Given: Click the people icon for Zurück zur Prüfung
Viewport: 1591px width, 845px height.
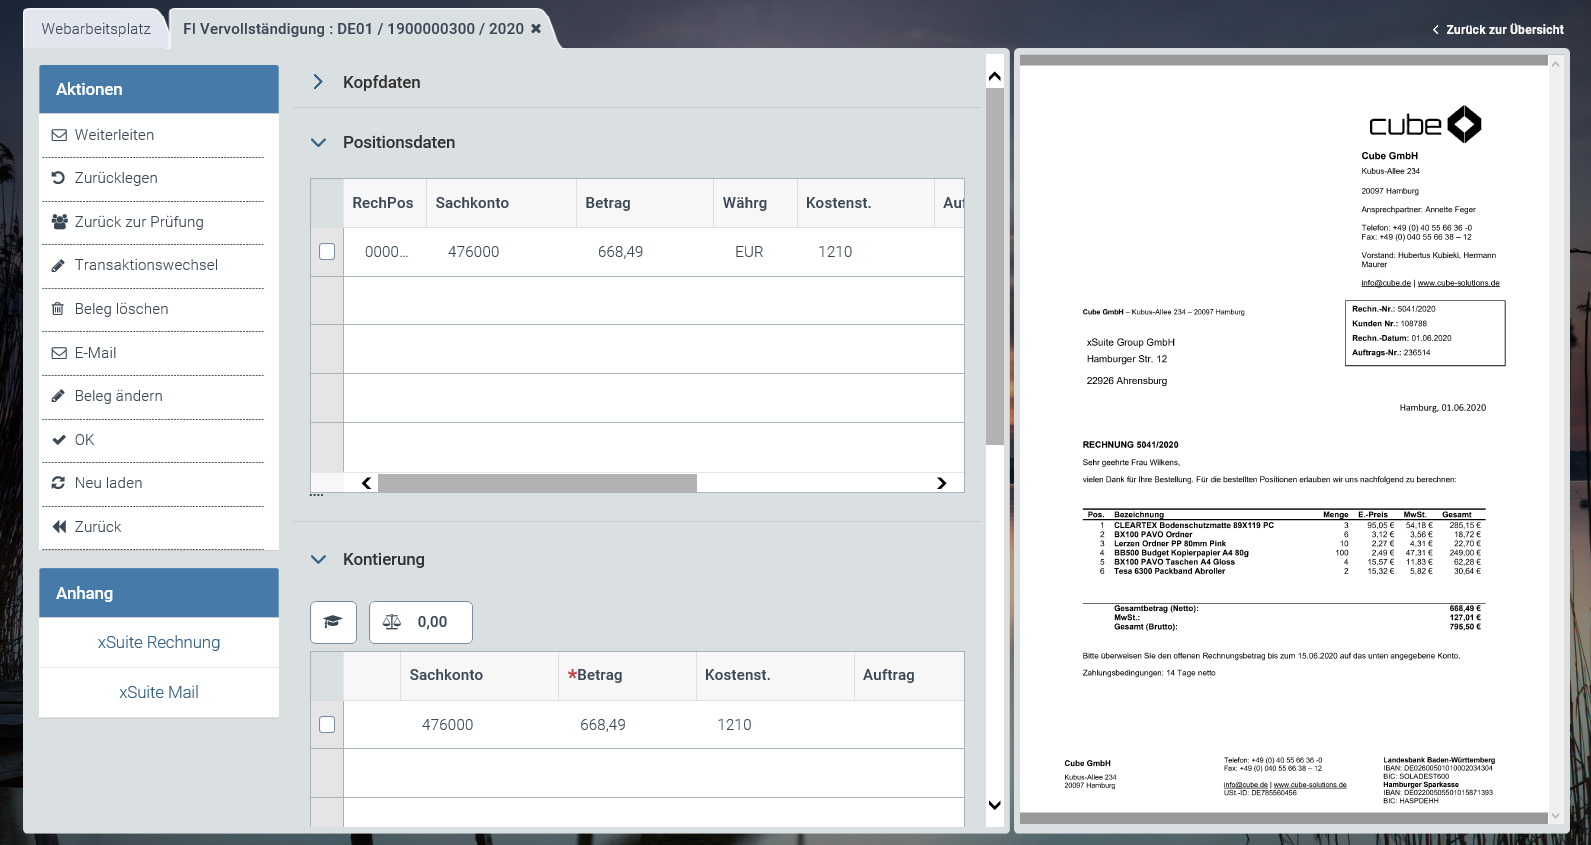Looking at the screenshot, I should (x=59, y=222).
